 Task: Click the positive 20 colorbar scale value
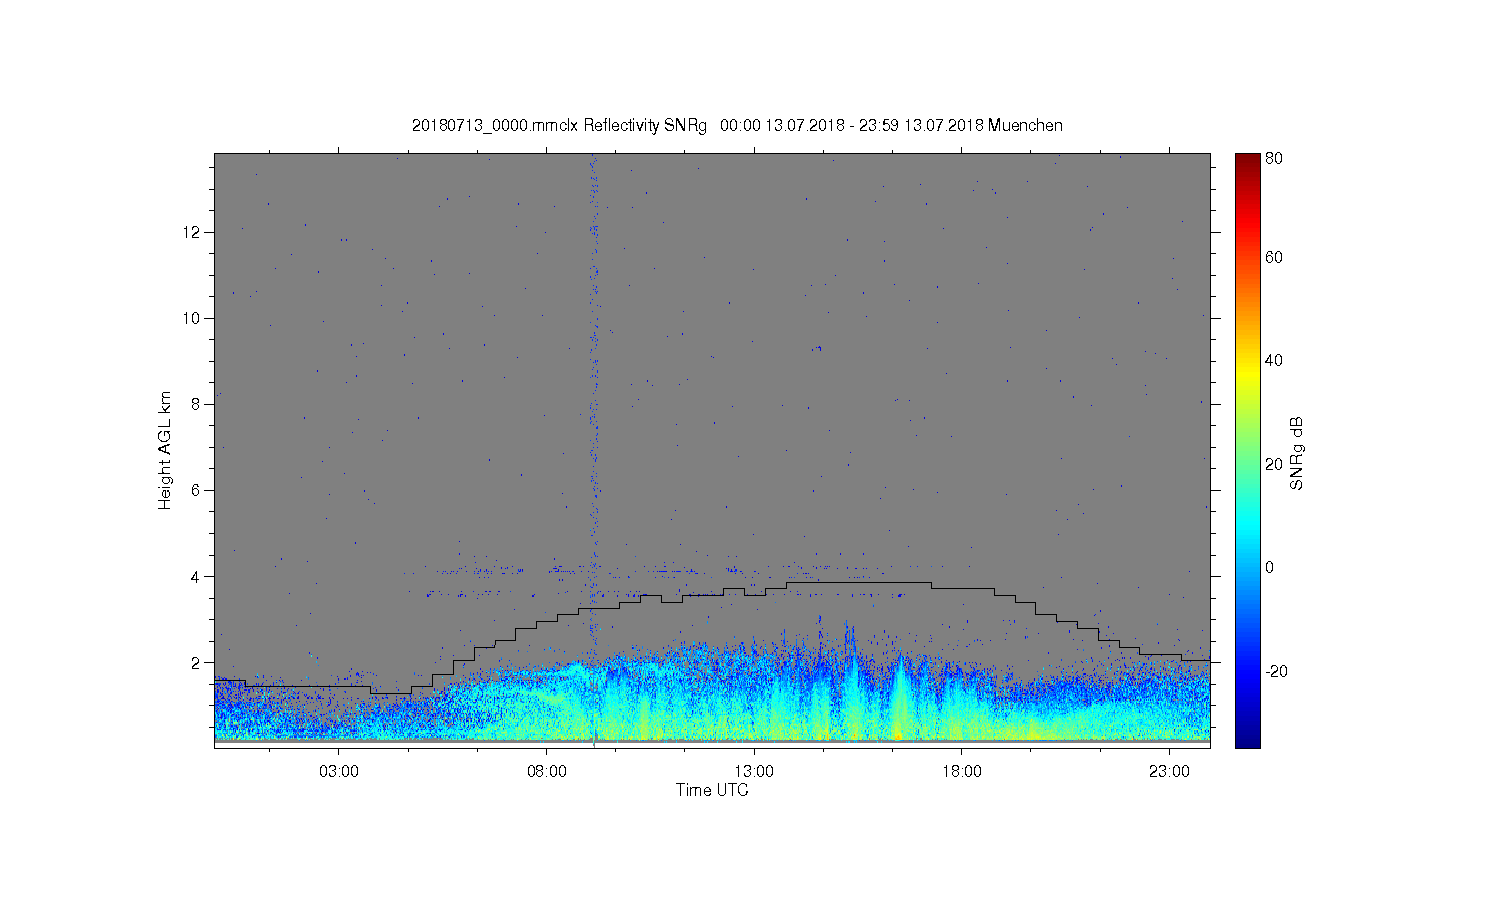pyautogui.click(x=1274, y=464)
